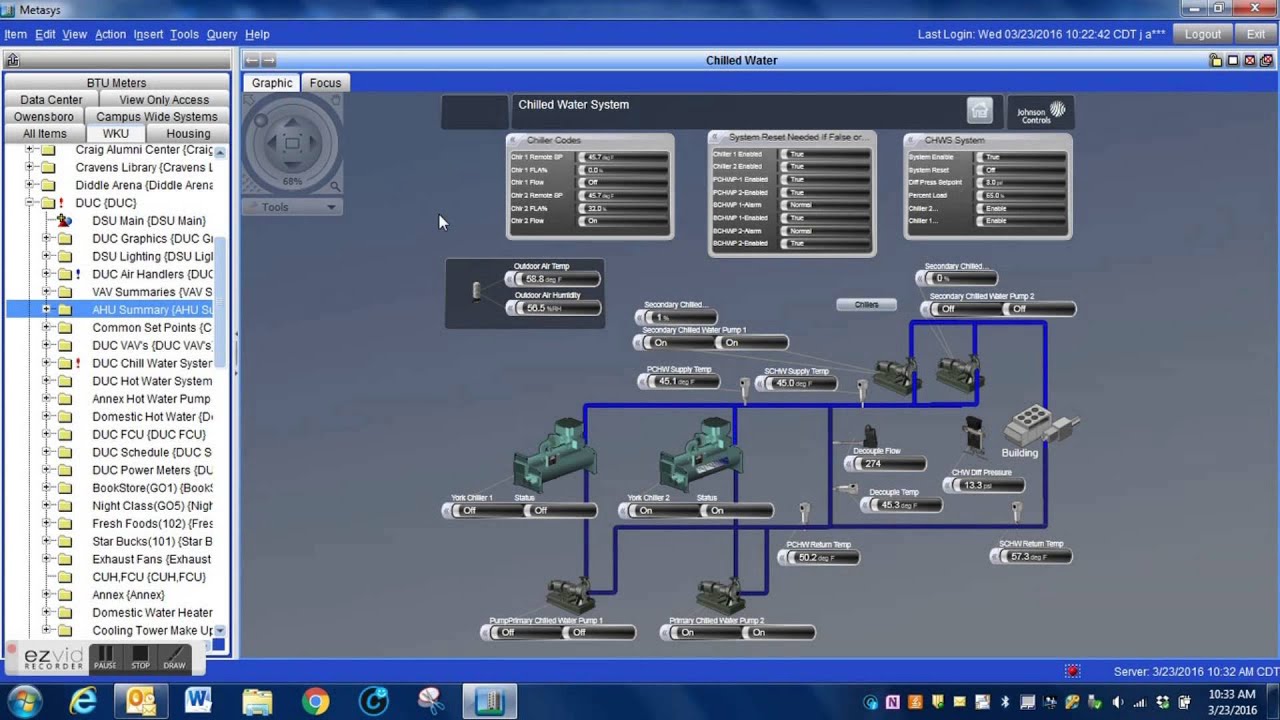Click the back arrow in Chilled Water panel
This screenshot has height=720, width=1280.
pos(252,60)
